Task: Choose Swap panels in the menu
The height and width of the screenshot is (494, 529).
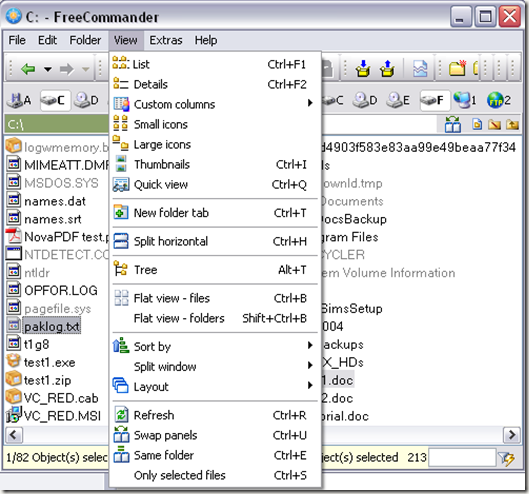Action: tap(215, 435)
